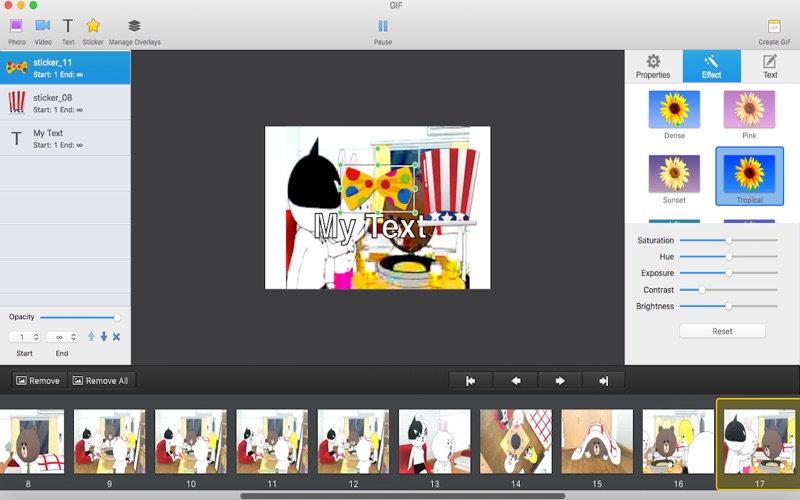Apply the Pink effect
Viewport: 800px width, 500px height.
749,109
